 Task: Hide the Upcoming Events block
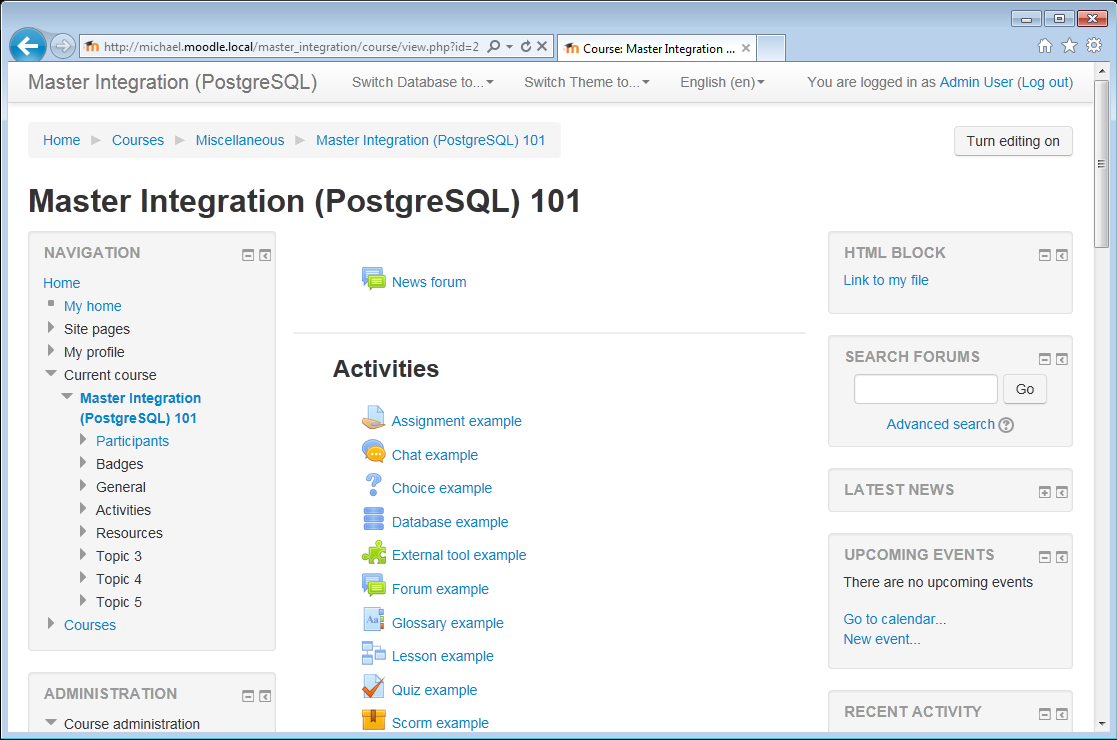tap(1044, 557)
